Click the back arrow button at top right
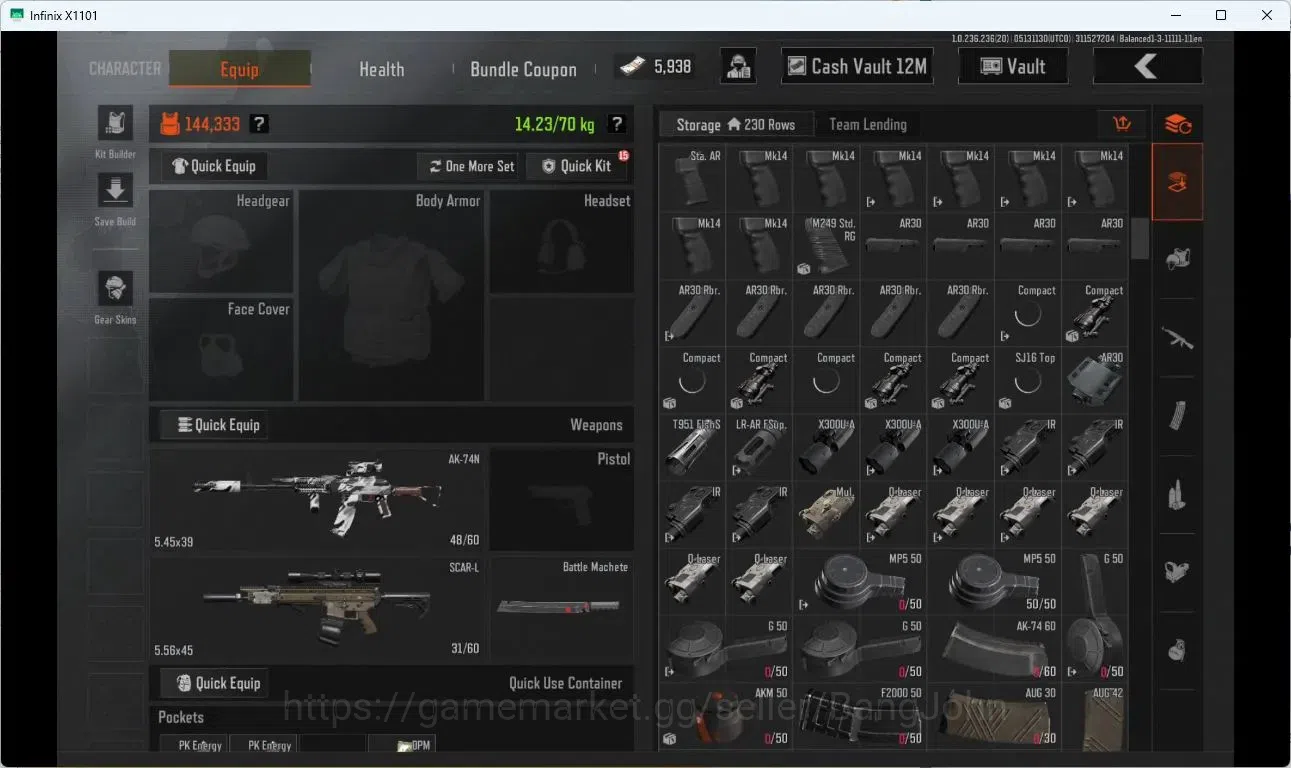The image size is (1291, 768). point(1147,67)
